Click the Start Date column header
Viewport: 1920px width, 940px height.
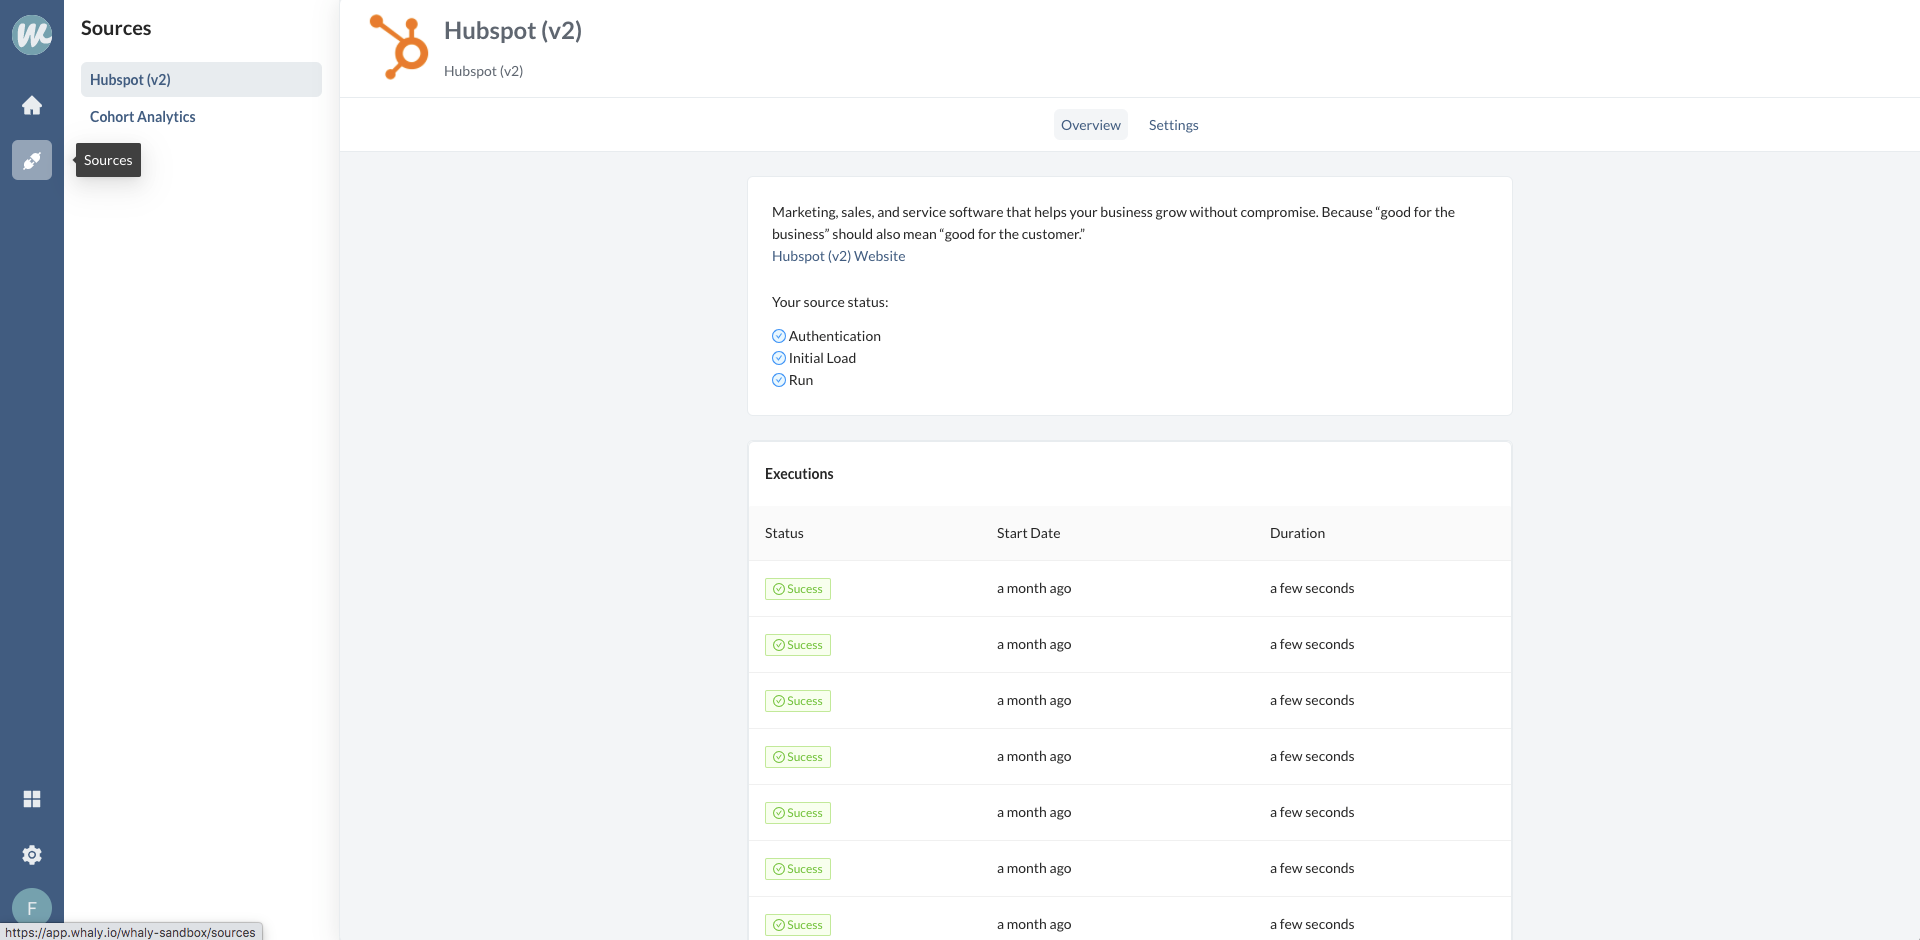point(1028,533)
